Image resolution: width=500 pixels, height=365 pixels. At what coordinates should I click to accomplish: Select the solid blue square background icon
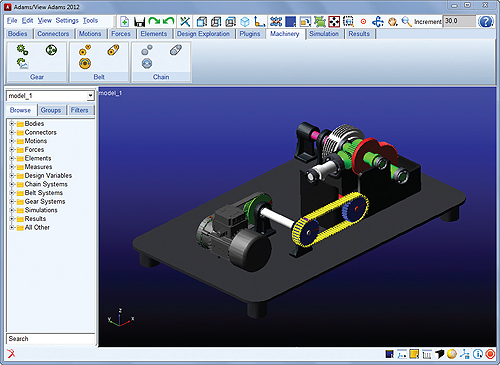click(291, 22)
